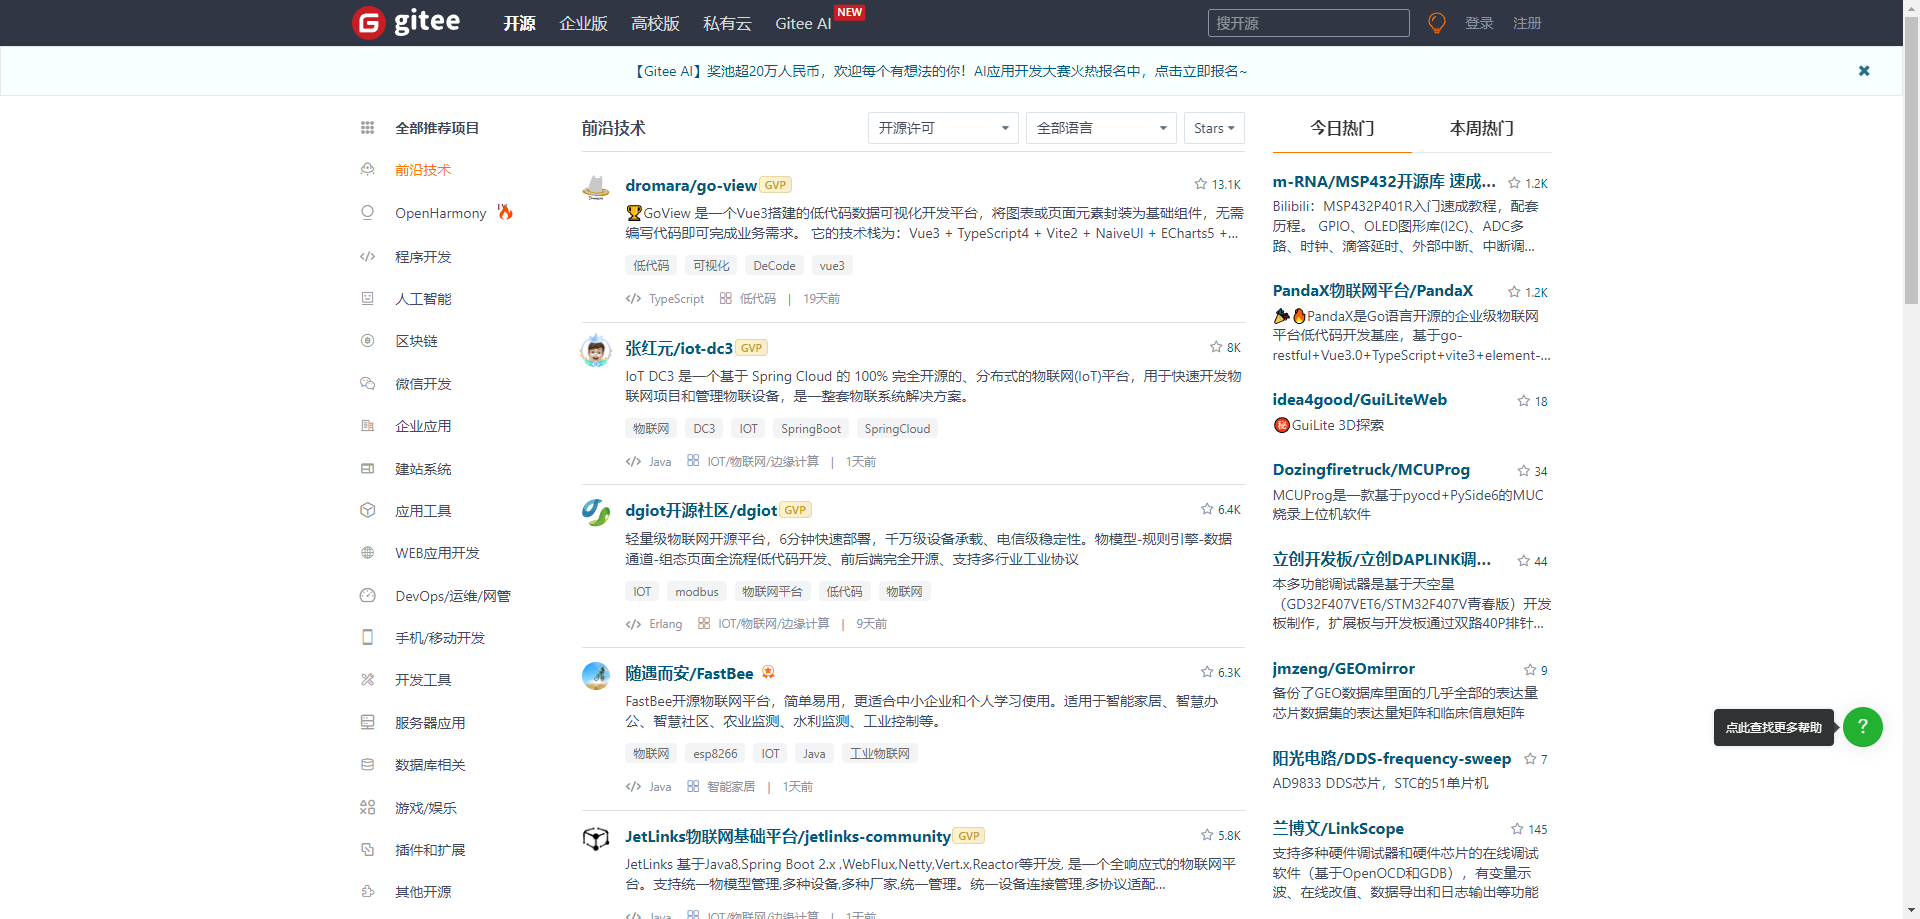Open 高校版 in top navigation

[x=655, y=23]
